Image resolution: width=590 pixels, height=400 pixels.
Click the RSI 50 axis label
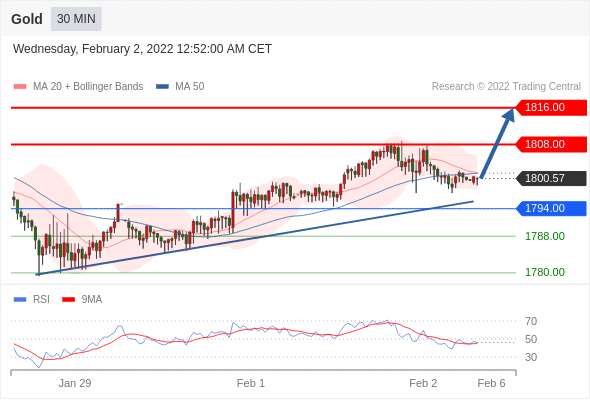pyautogui.click(x=531, y=339)
